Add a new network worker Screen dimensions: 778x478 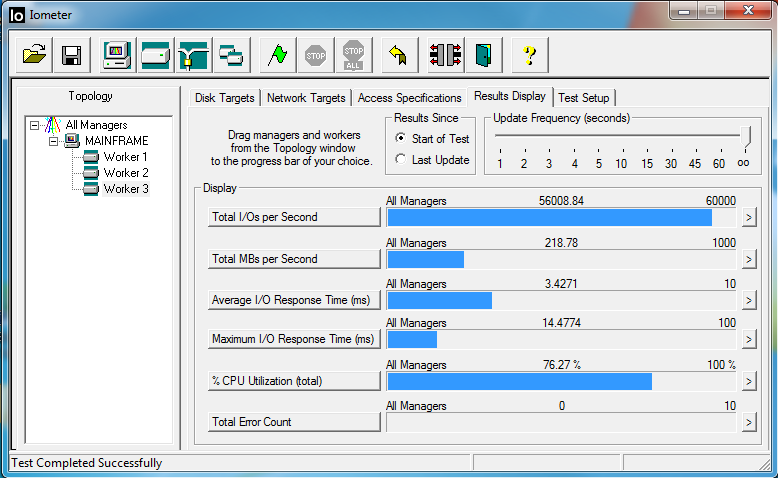[194, 55]
